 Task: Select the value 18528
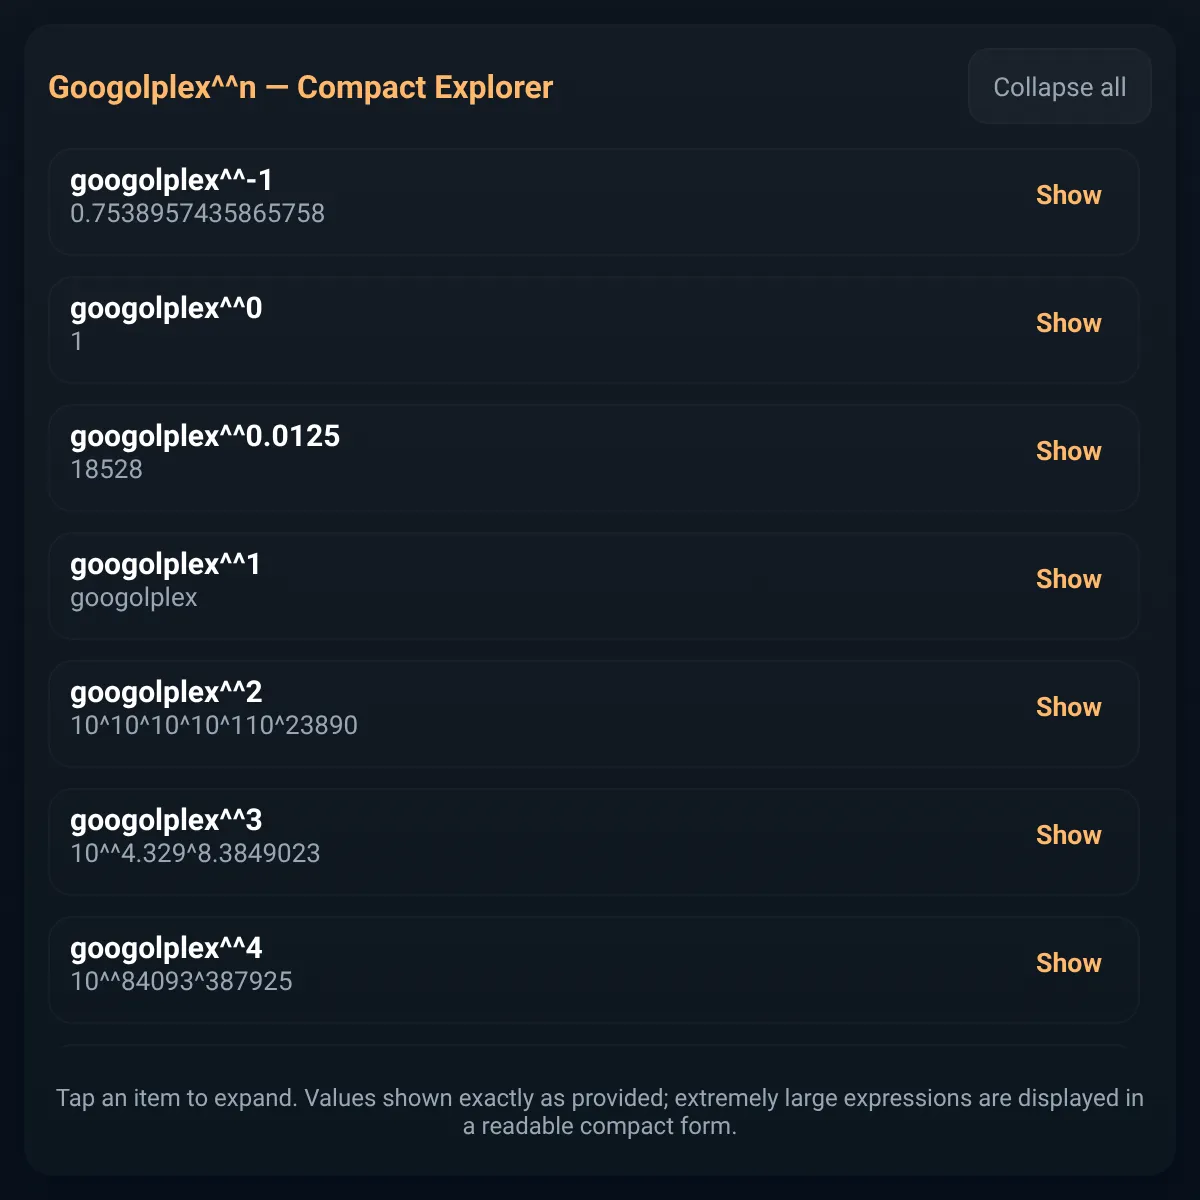pos(106,470)
